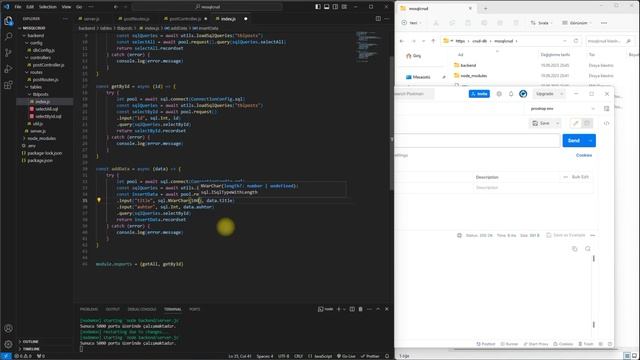Switch to the server.js editor tab

pyautogui.click(x=91, y=19)
